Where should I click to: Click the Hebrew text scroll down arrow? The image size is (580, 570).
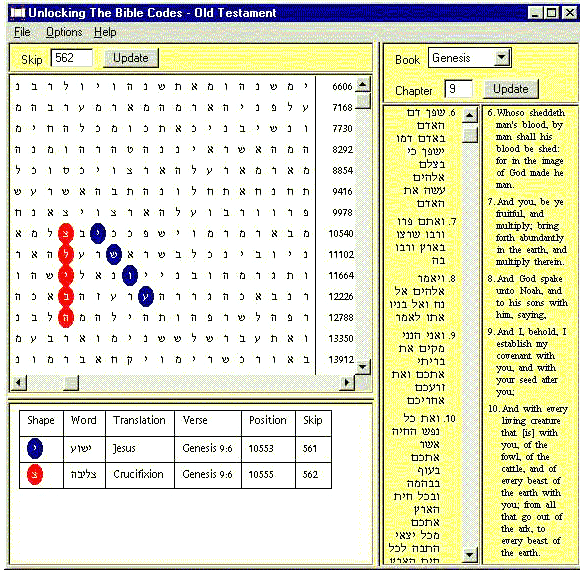470,554
